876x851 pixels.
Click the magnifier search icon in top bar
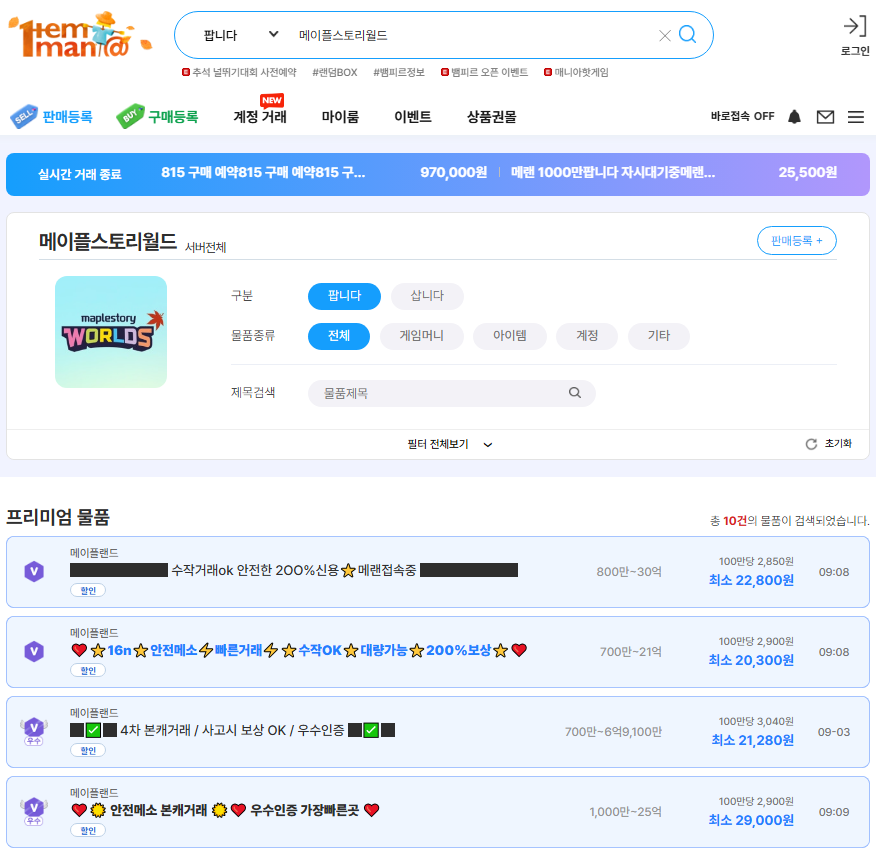[687, 35]
